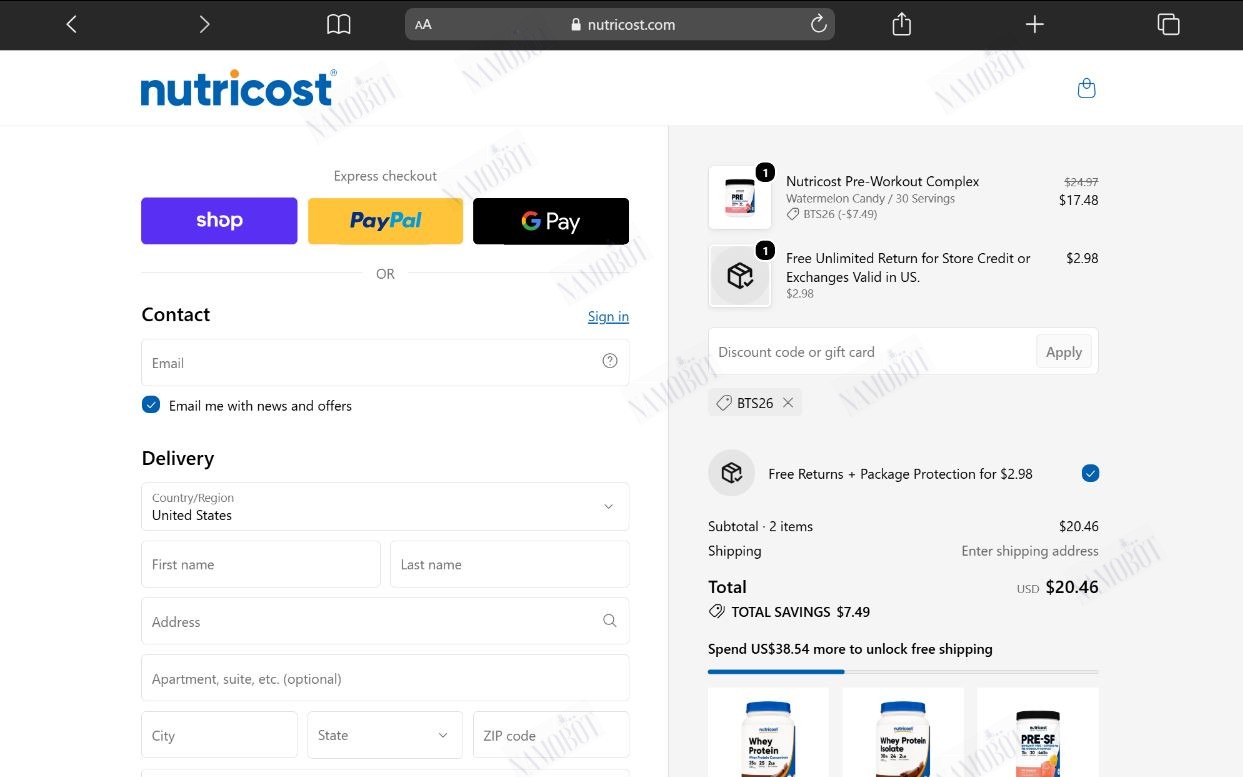Image resolution: width=1243 pixels, height=777 pixels.
Task: Select the Whey Protein Isolate product card
Action: pyautogui.click(x=903, y=732)
